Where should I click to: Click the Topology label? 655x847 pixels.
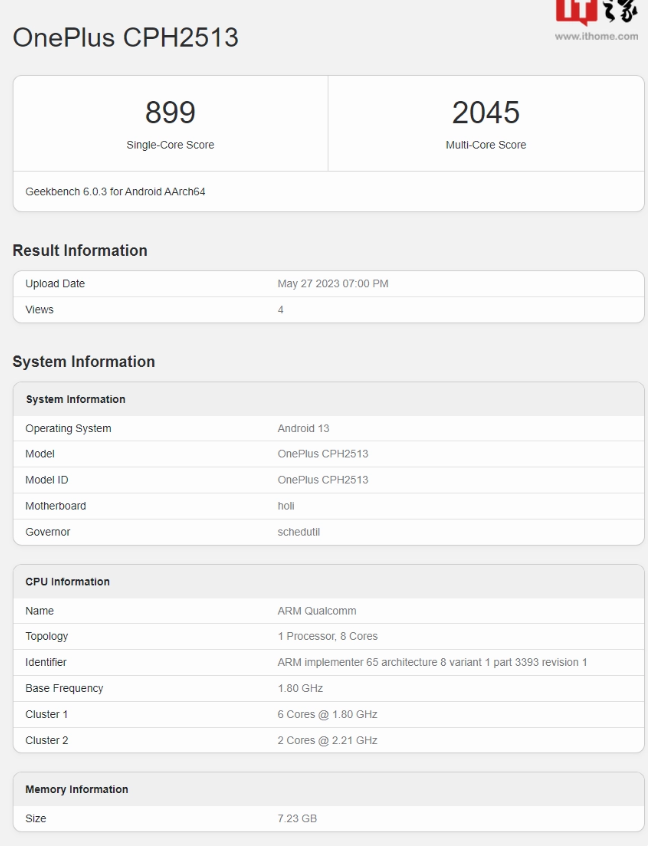(x=47, y=636)
